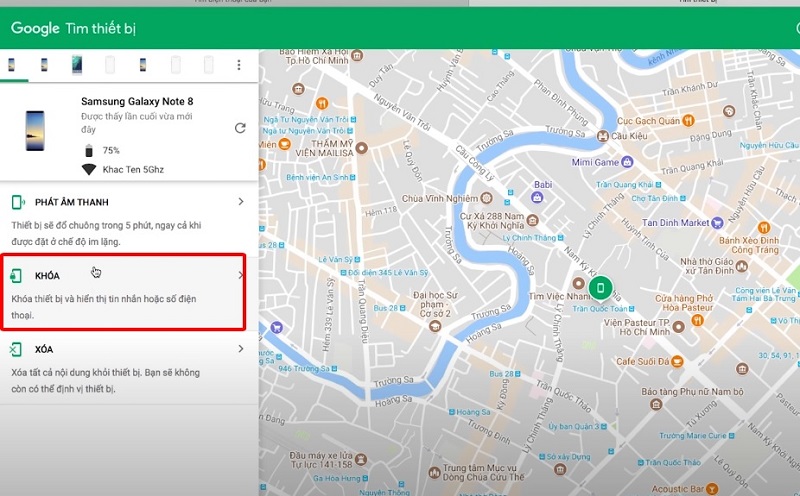The height and width of the screenshot is (496, 800).
Task: Expand the PHÁT ÂM THANH chevron arrow
Action: pyautogui.click(x=241, y=202)
